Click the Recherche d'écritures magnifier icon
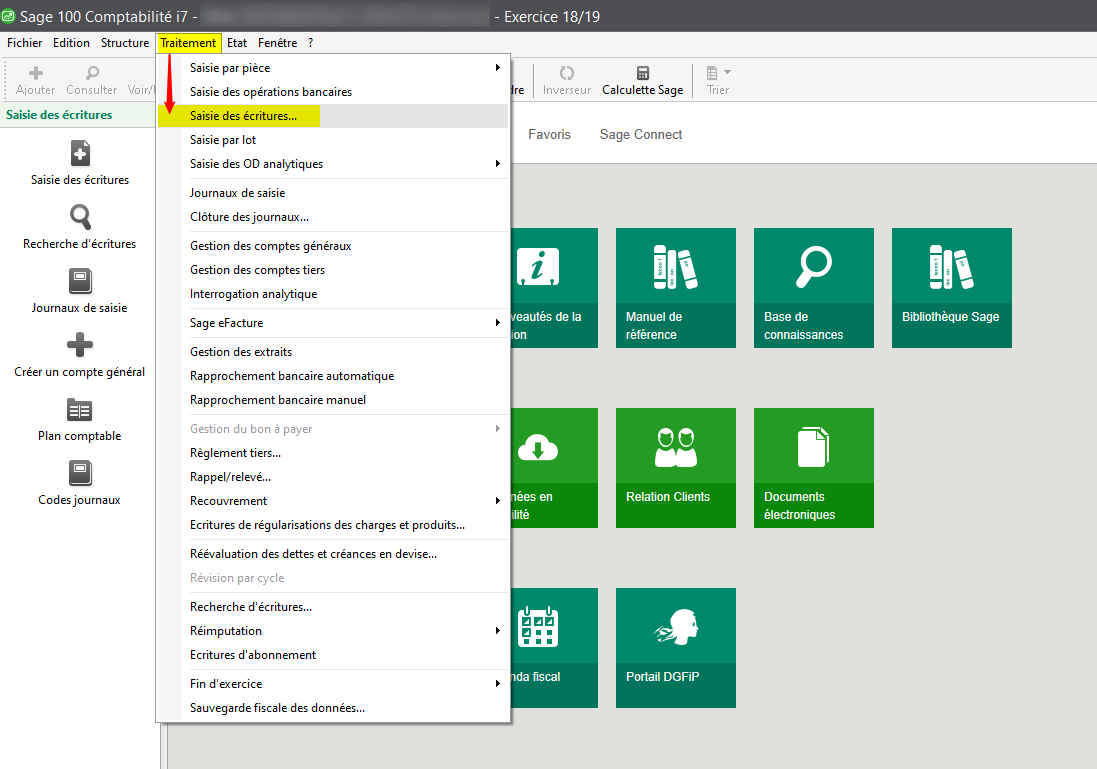The height and width of the screenshot is (769, 1097). [x=80, y=217]
